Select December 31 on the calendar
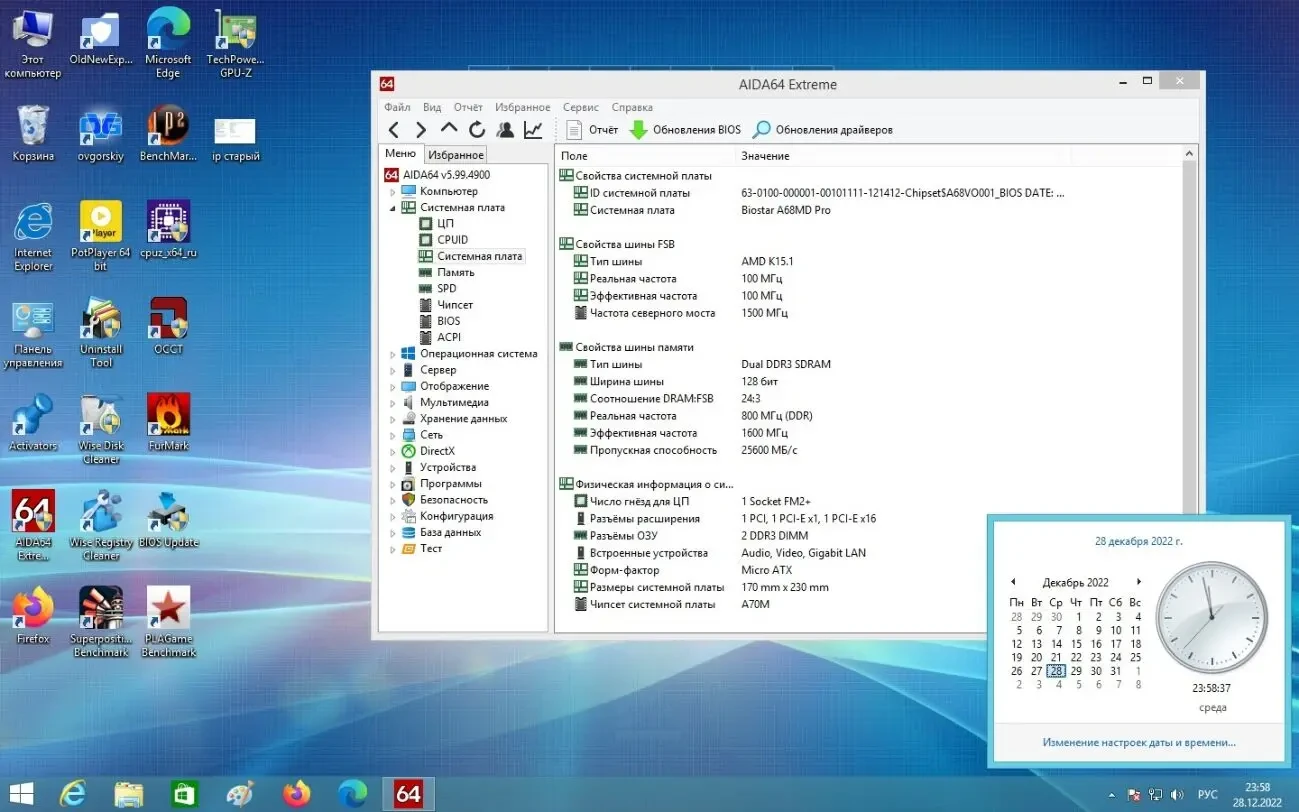Screen dimensions: 1299x812 [1116, 671]
